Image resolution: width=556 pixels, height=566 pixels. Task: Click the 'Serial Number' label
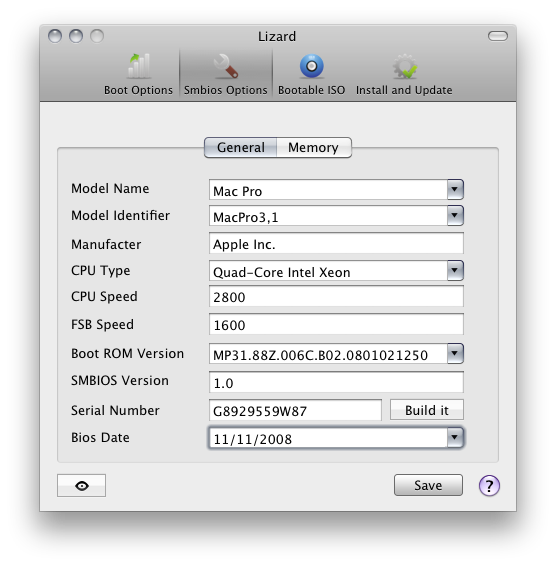(x=115, y=410)
